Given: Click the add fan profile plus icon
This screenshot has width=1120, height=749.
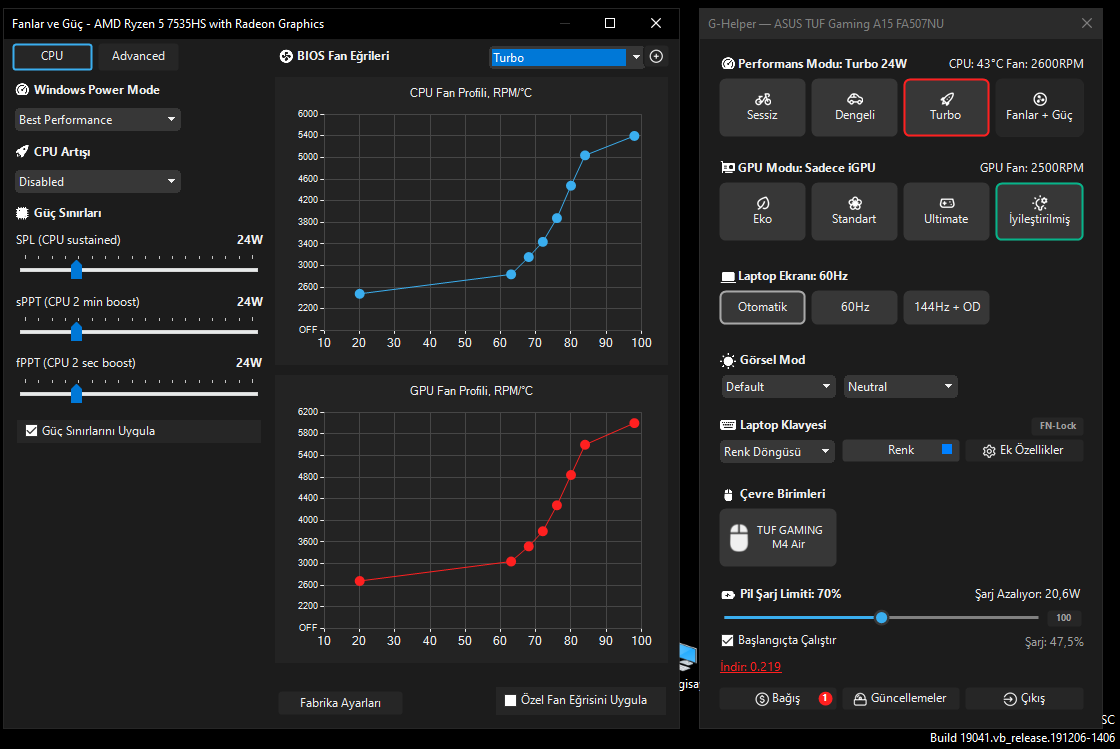Looking at the screenshot, I should click(656, 56).
